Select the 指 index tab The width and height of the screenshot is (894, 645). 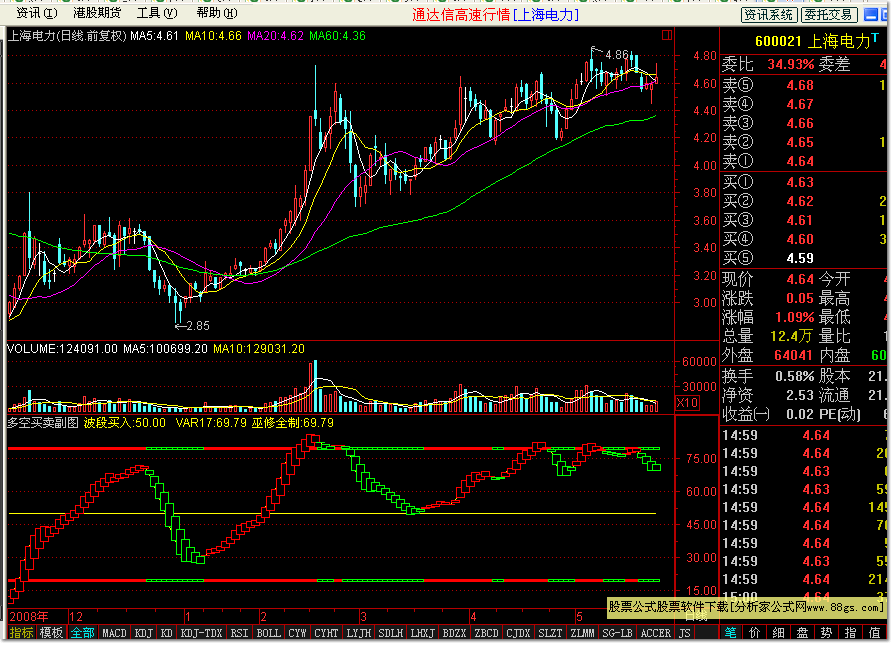point(850,632)
